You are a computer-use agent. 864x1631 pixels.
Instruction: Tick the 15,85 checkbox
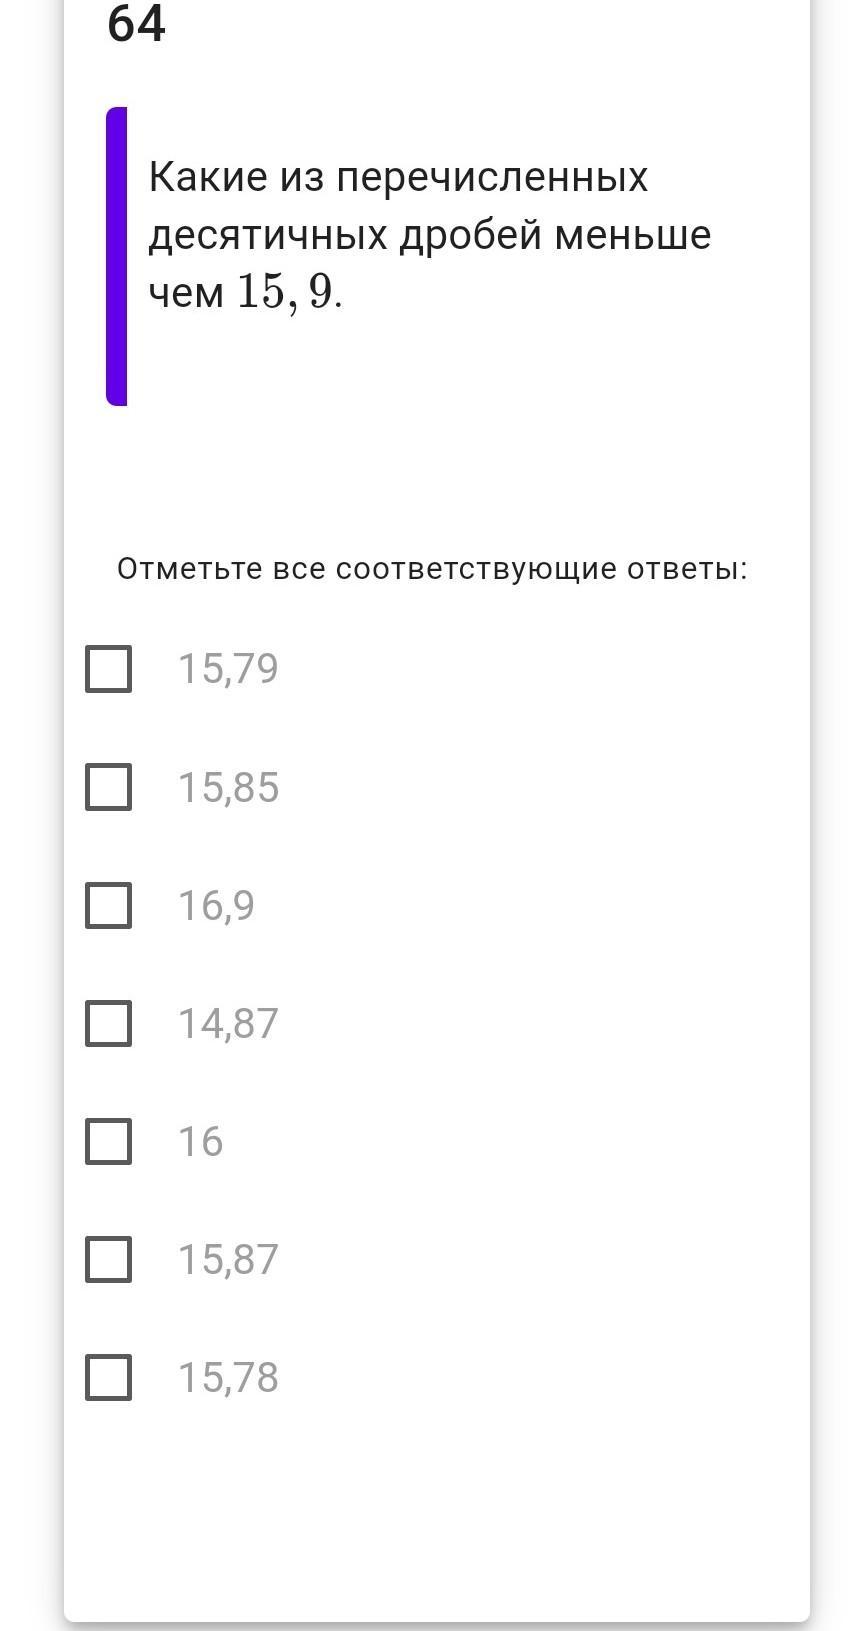tap(108, 787)
